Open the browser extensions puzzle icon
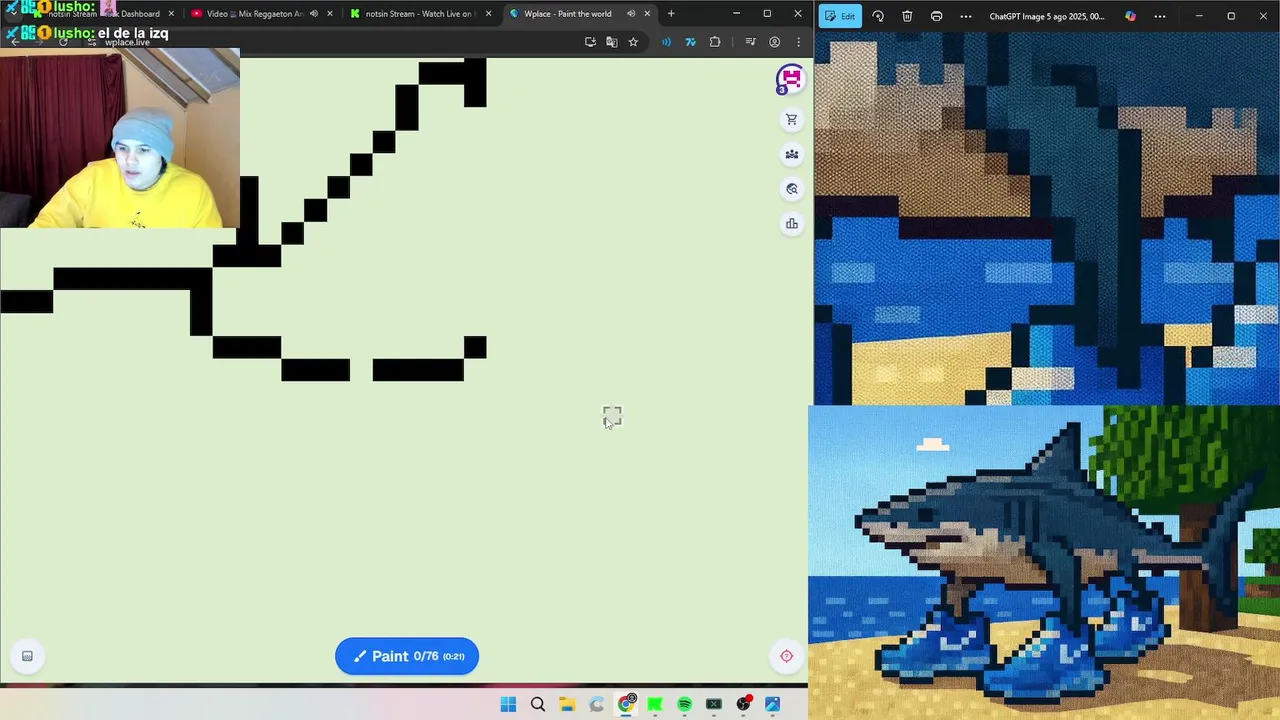The image size is (1280, 720). (x=715, y=42)
